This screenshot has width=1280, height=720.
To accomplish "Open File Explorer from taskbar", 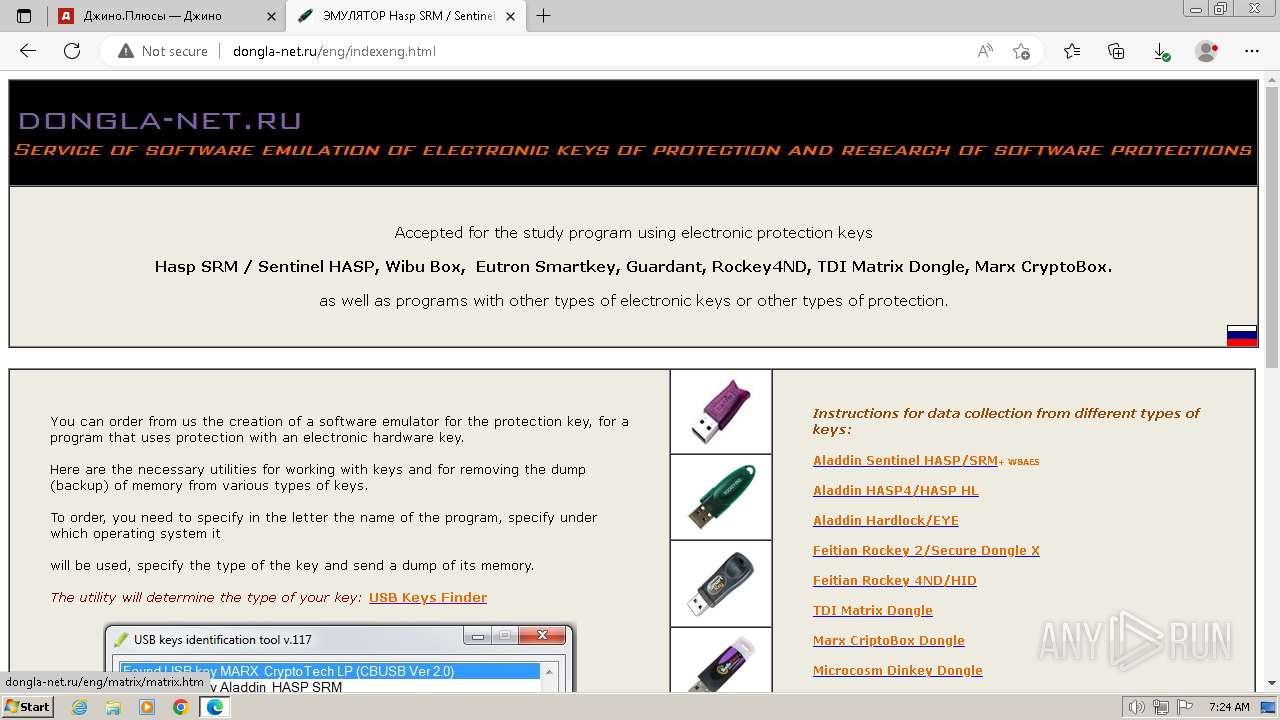I will pos(113,707).
